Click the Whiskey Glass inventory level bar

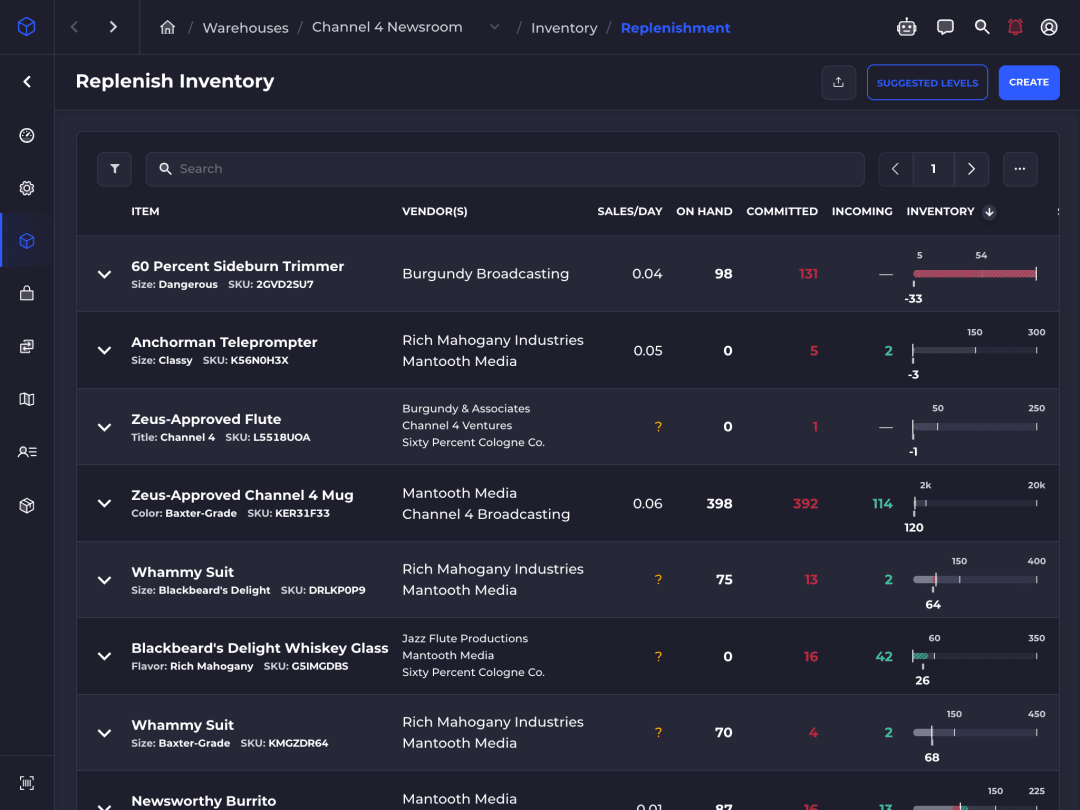[x=975, y=656]
